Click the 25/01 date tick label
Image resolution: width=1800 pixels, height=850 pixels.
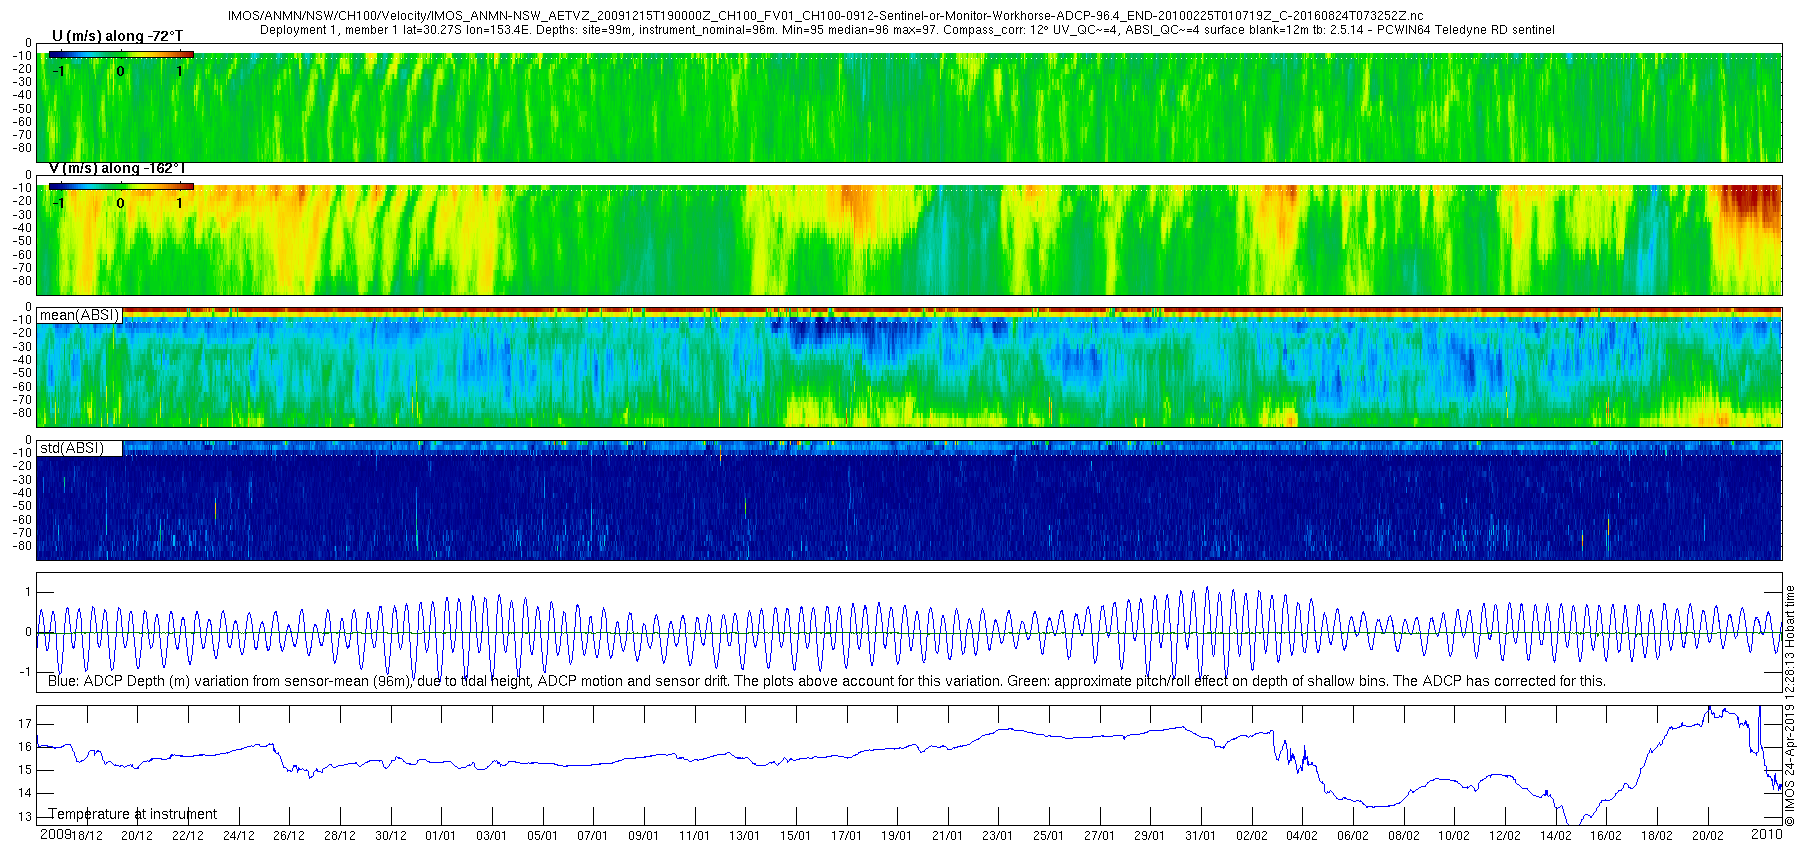coord(1048,836)
